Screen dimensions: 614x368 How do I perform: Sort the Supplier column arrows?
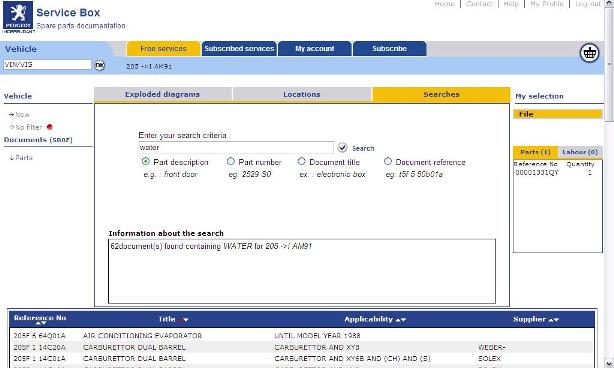click(553, 320)
